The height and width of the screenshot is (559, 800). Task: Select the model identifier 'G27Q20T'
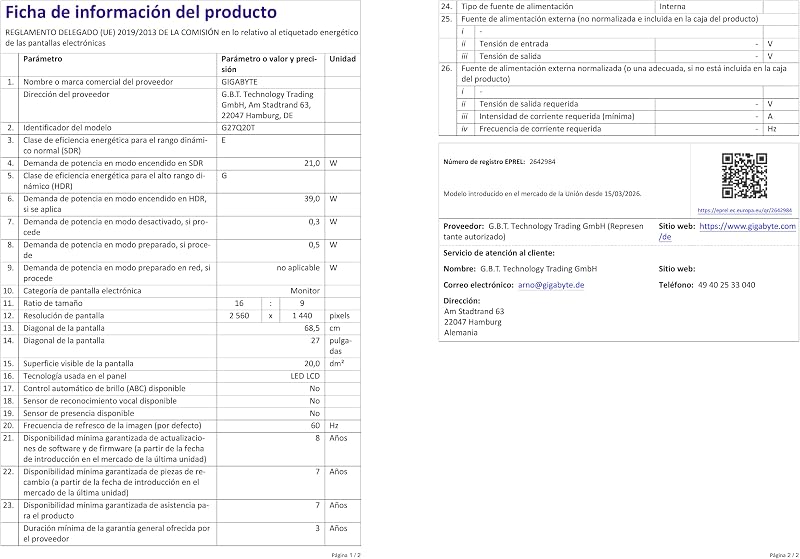[238, 128]
